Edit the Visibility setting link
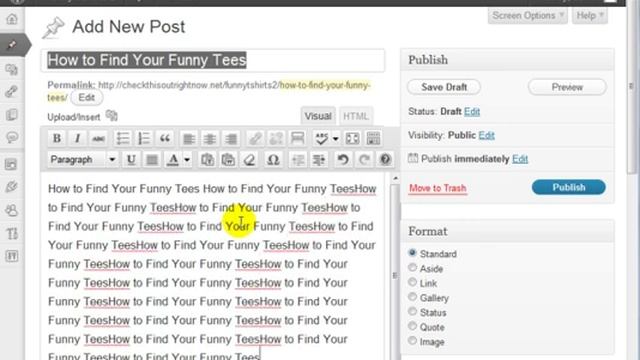The height and width of the screenshot is (360, 640). (x=486, y=136)
